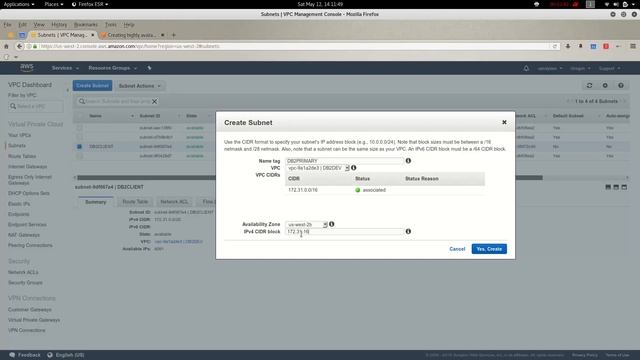This screenshot has height=360, width=640.
Task: Open the Applications menu in the top panel
Action: pyautogui.click(x=19, y=4)
